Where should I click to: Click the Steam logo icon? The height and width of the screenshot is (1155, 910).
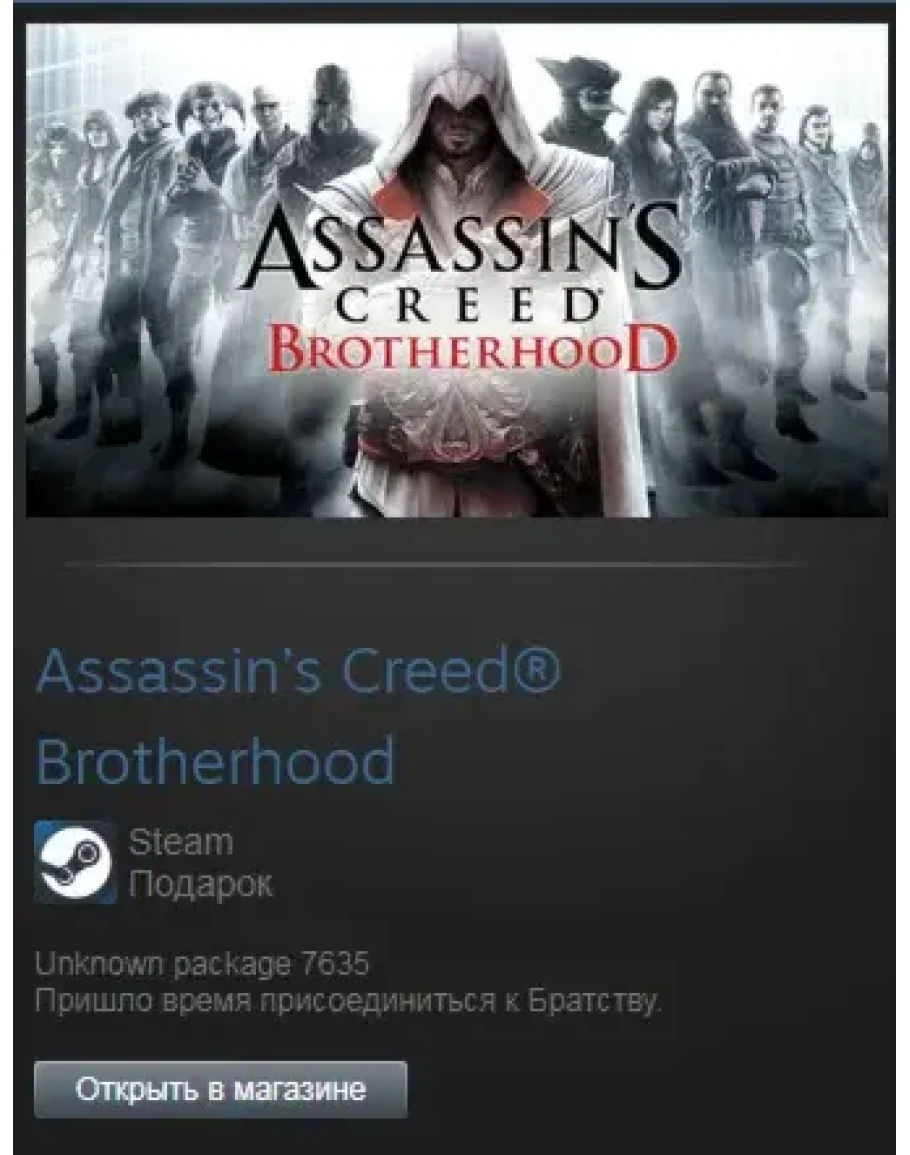(x=75, y=863)
